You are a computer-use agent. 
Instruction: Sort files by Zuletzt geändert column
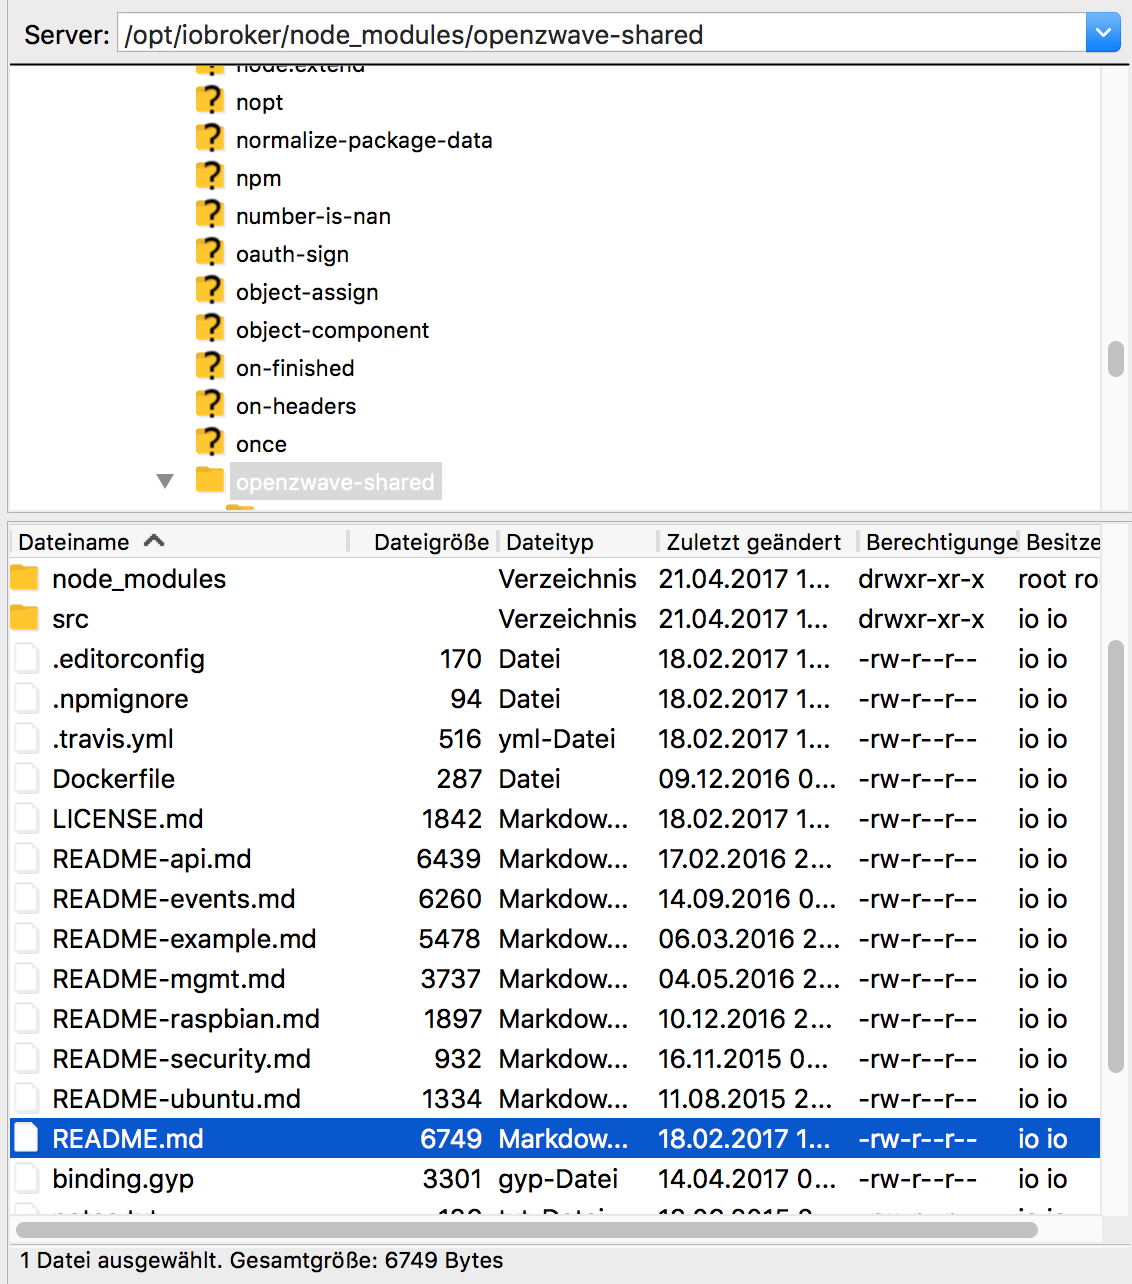click(753, 542)
